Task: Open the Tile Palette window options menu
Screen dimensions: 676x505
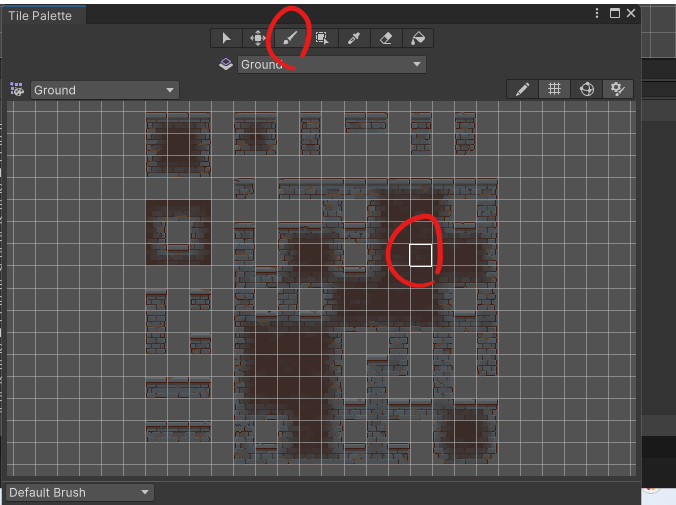Action: click(x=597, y=13)
